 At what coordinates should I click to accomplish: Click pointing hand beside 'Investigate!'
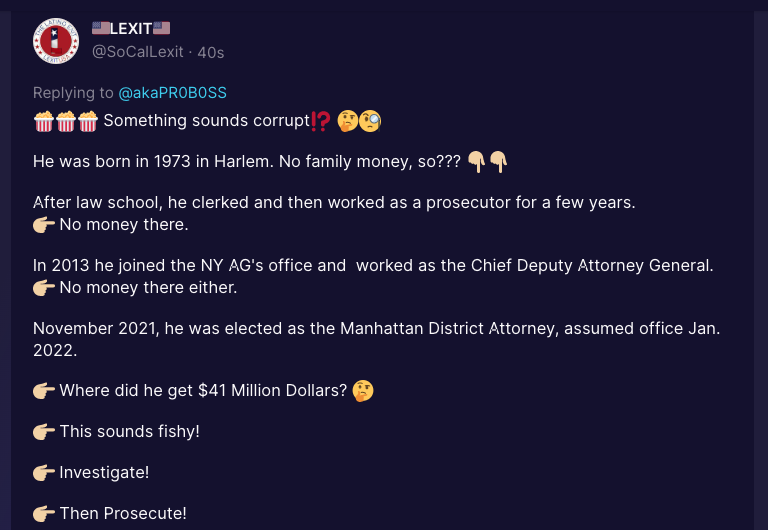44,473
